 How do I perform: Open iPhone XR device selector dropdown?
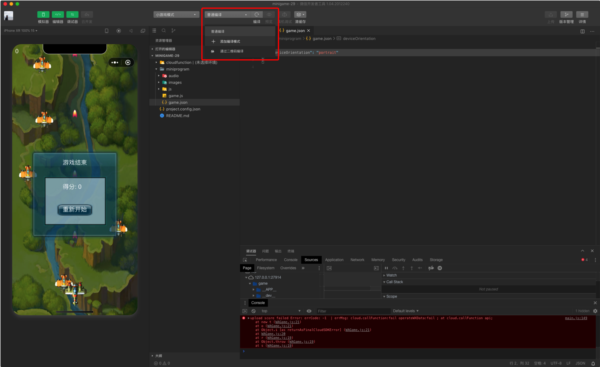[x=21, y=30]
